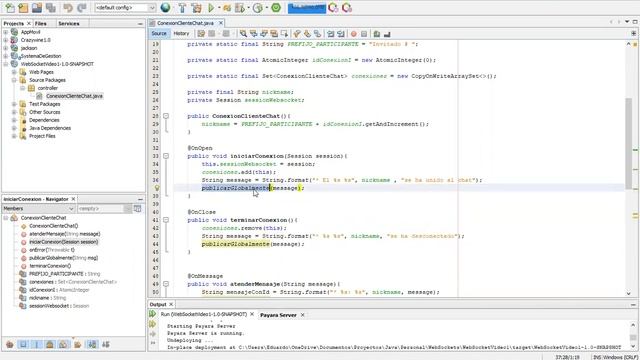
Task: Click the Find Next Occurrence icon
Action: tap(264, 34)
